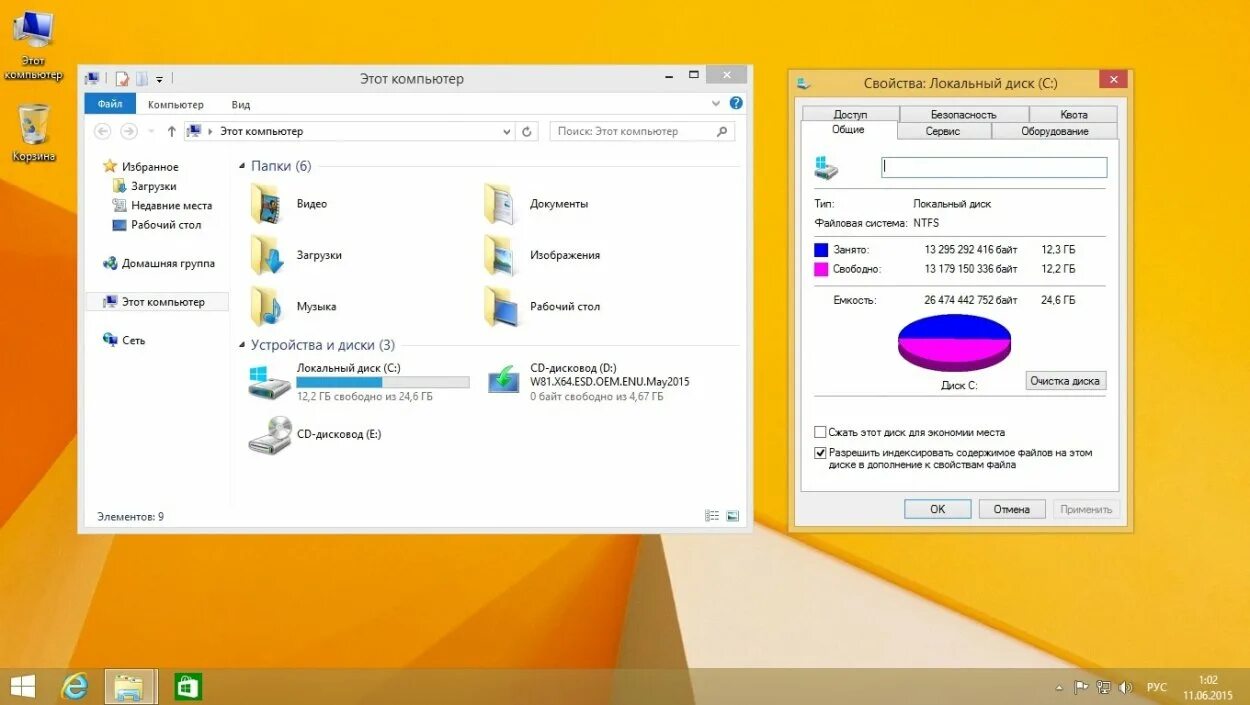Viewport: 1250px width, 705px height.
Task: Expand the ribbon with chevron
Action: [715, 103]
